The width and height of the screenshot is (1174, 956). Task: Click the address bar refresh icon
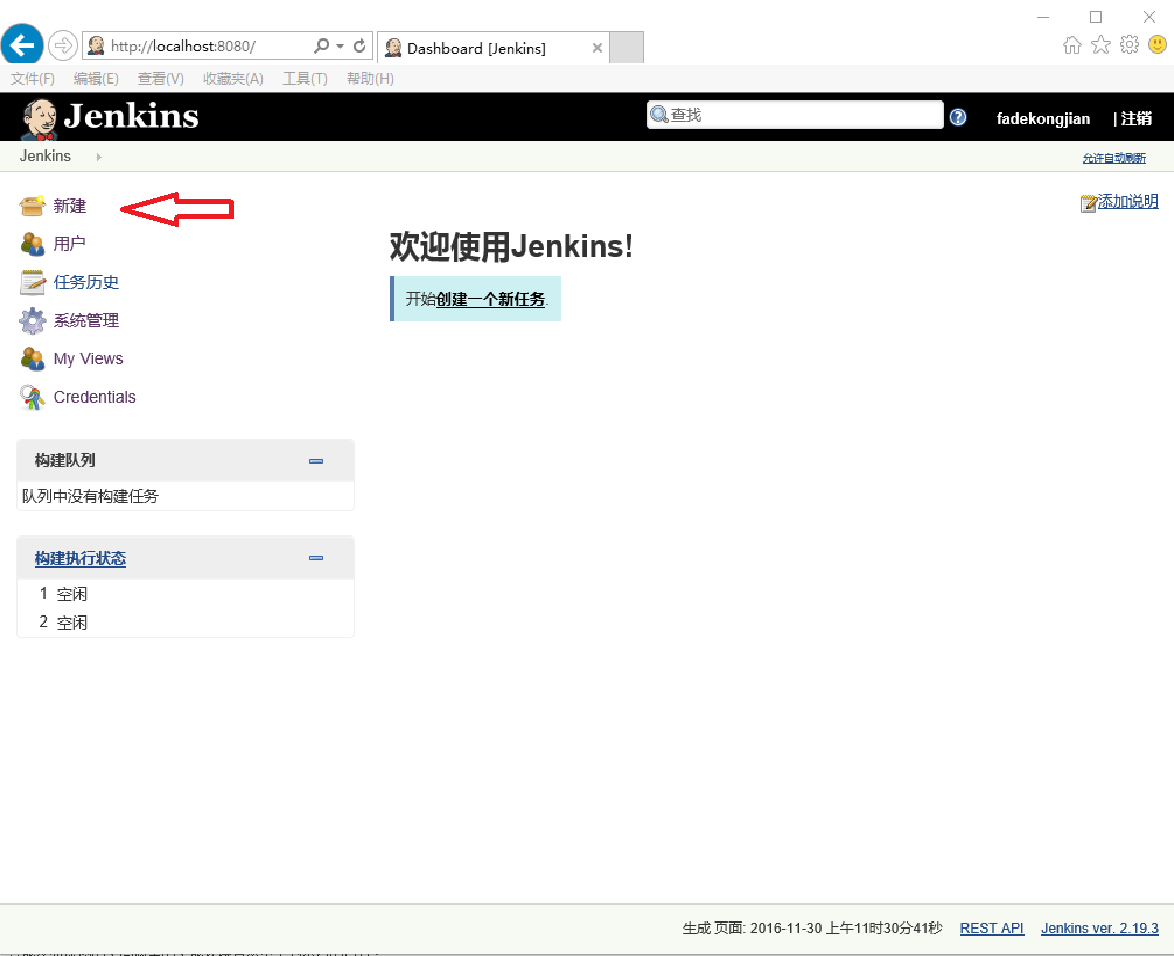click(359, 46)
